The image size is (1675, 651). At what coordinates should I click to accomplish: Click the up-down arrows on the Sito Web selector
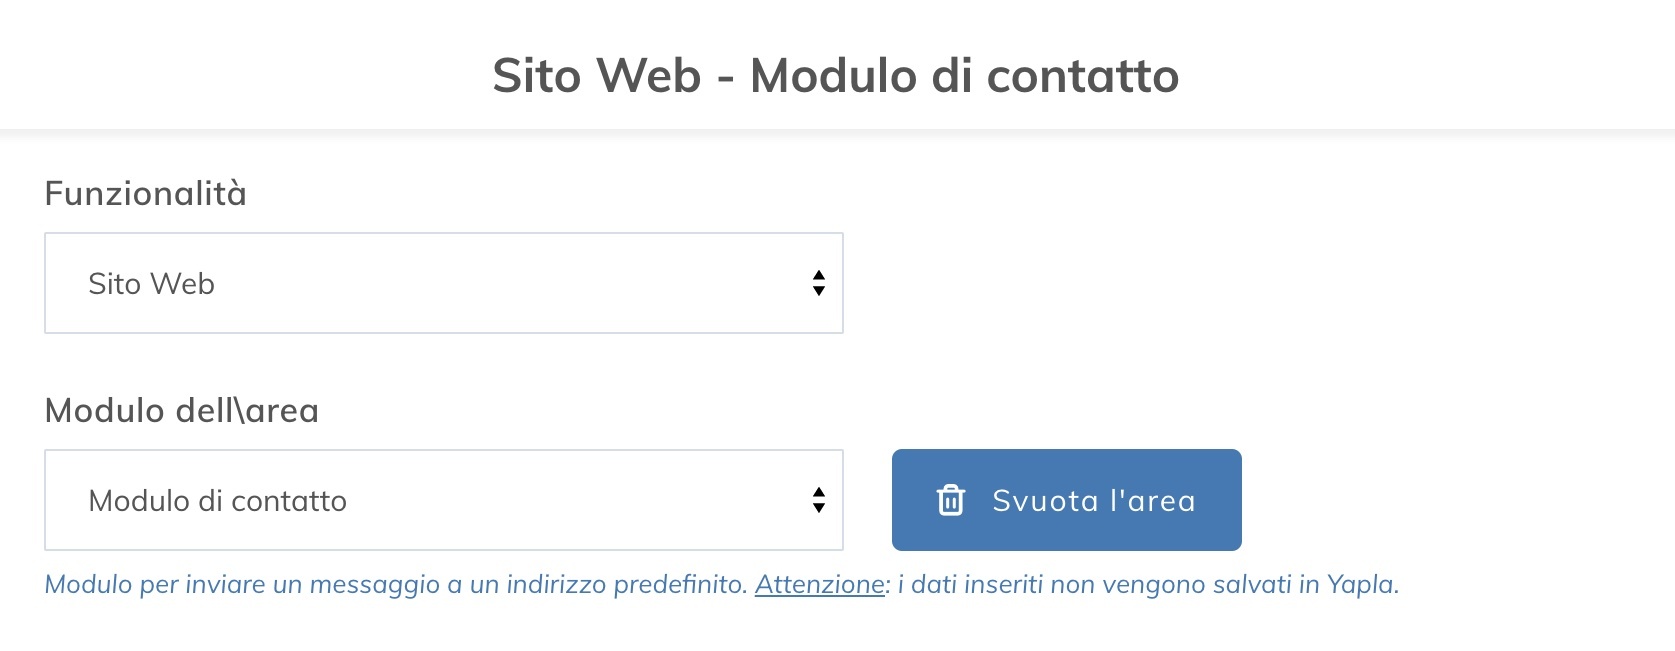[818, 283]
